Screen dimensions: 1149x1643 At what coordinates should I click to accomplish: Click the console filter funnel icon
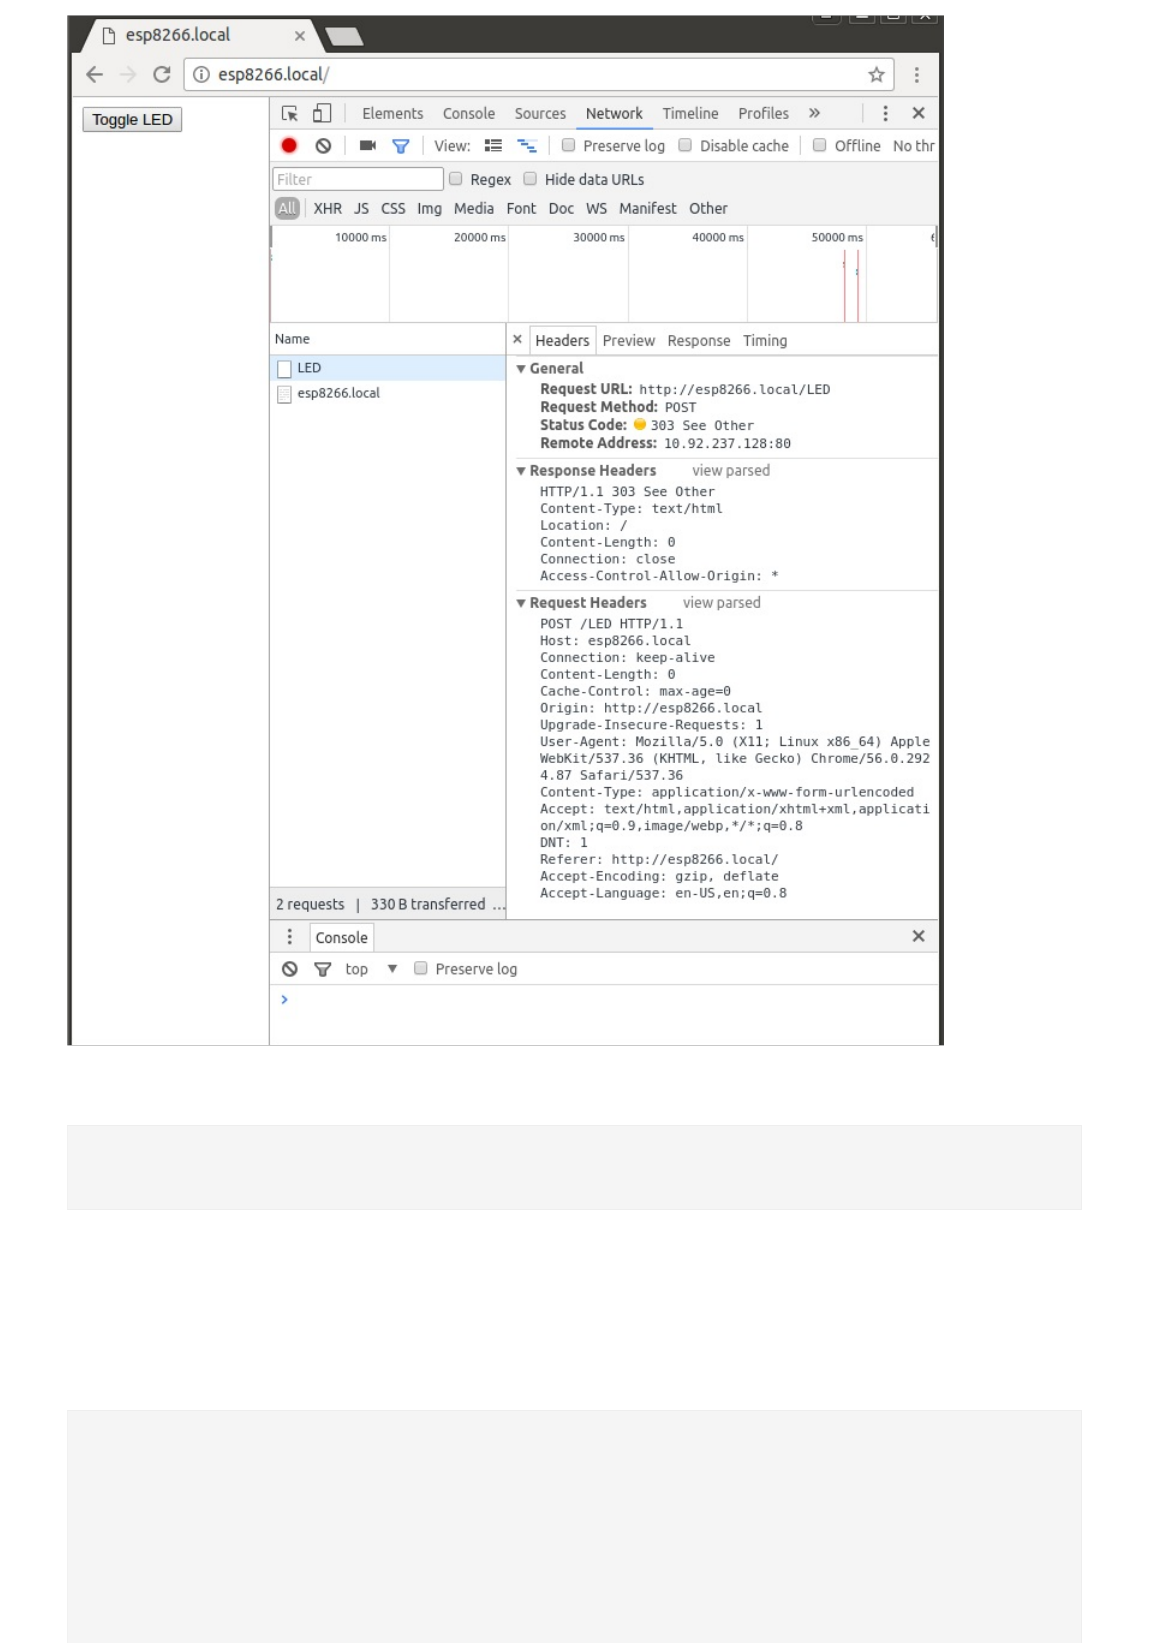click(322, 969)
